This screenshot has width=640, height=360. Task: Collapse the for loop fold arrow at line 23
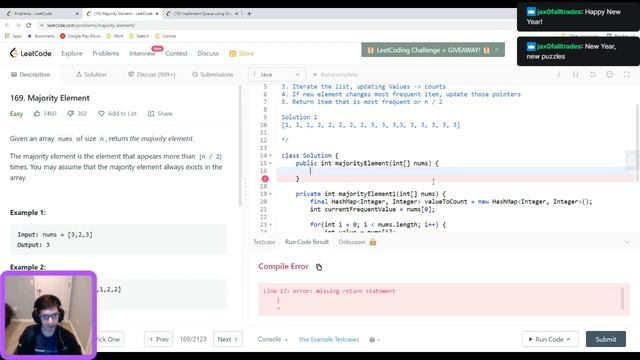270,224
